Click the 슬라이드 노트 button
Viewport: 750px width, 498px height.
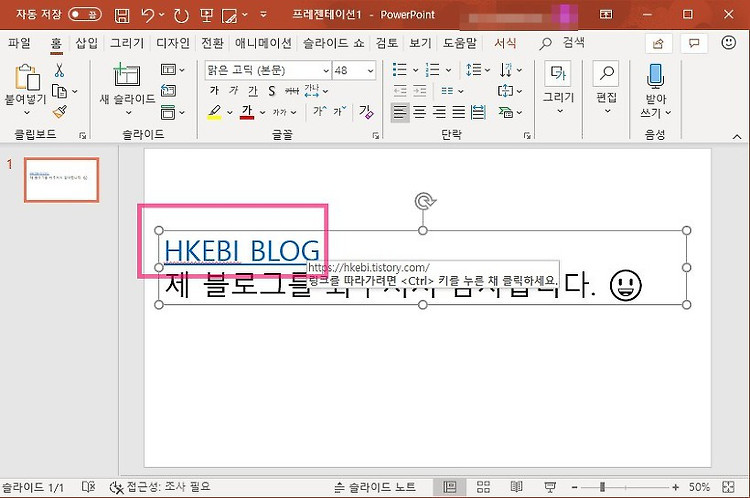coord(375,487)
